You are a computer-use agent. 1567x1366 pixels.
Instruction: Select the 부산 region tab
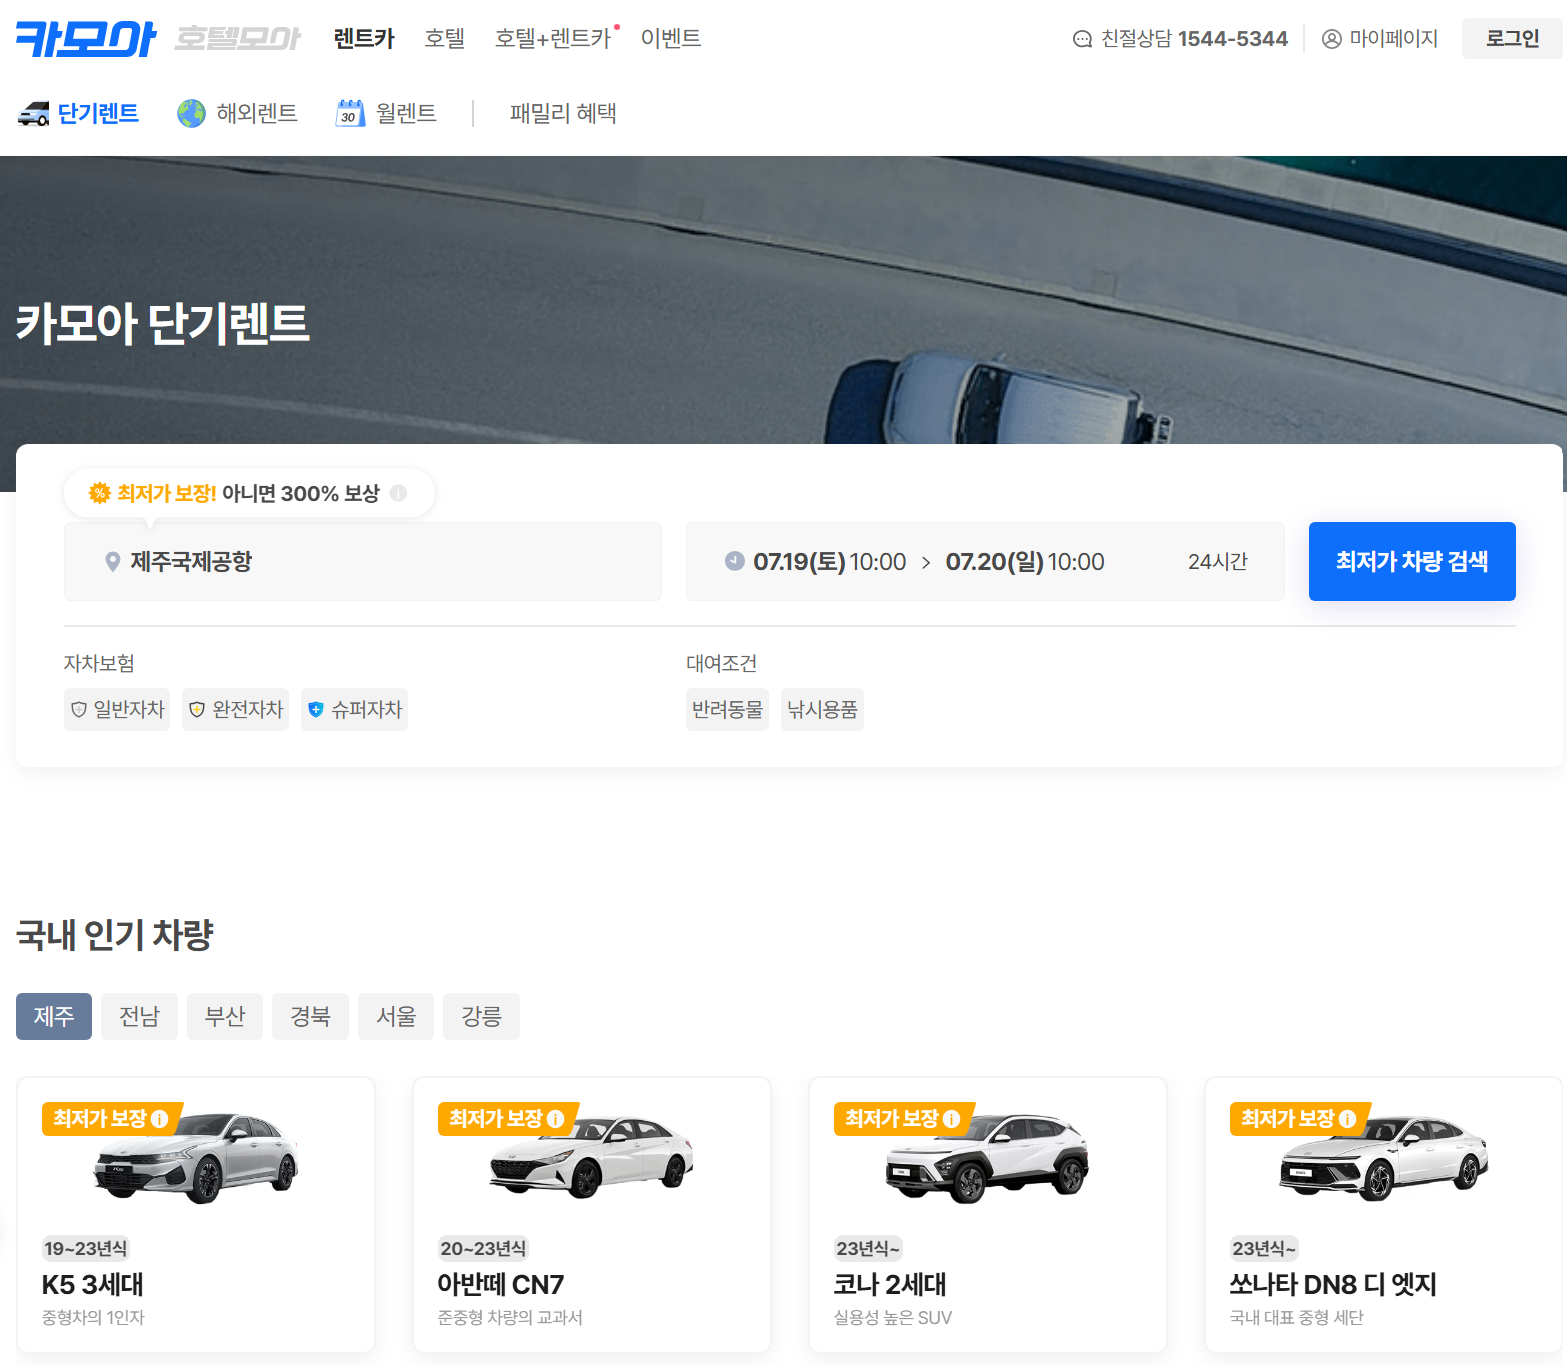(224, 1016)
